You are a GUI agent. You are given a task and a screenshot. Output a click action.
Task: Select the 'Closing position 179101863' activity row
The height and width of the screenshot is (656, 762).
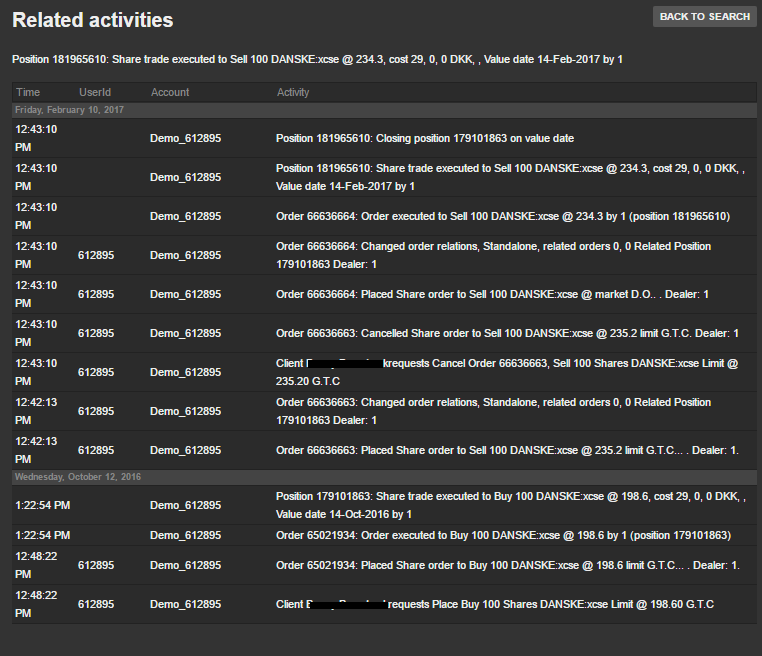tap(424, 138)
